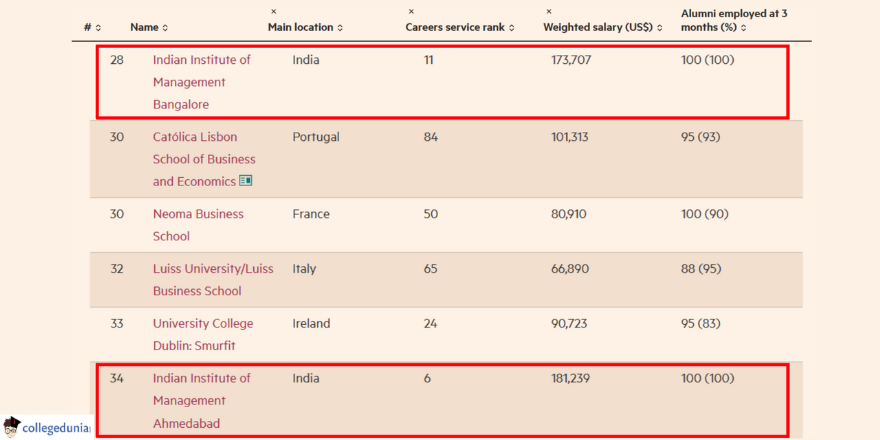Click France location cell
Screen dimensions: 880x440
click(x=311, y=214)
